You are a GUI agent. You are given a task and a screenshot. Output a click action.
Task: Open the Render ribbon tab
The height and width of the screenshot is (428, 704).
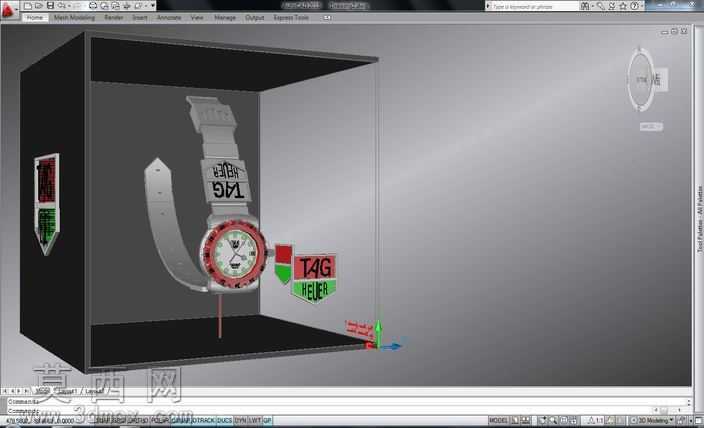click(x=114, y=18)
